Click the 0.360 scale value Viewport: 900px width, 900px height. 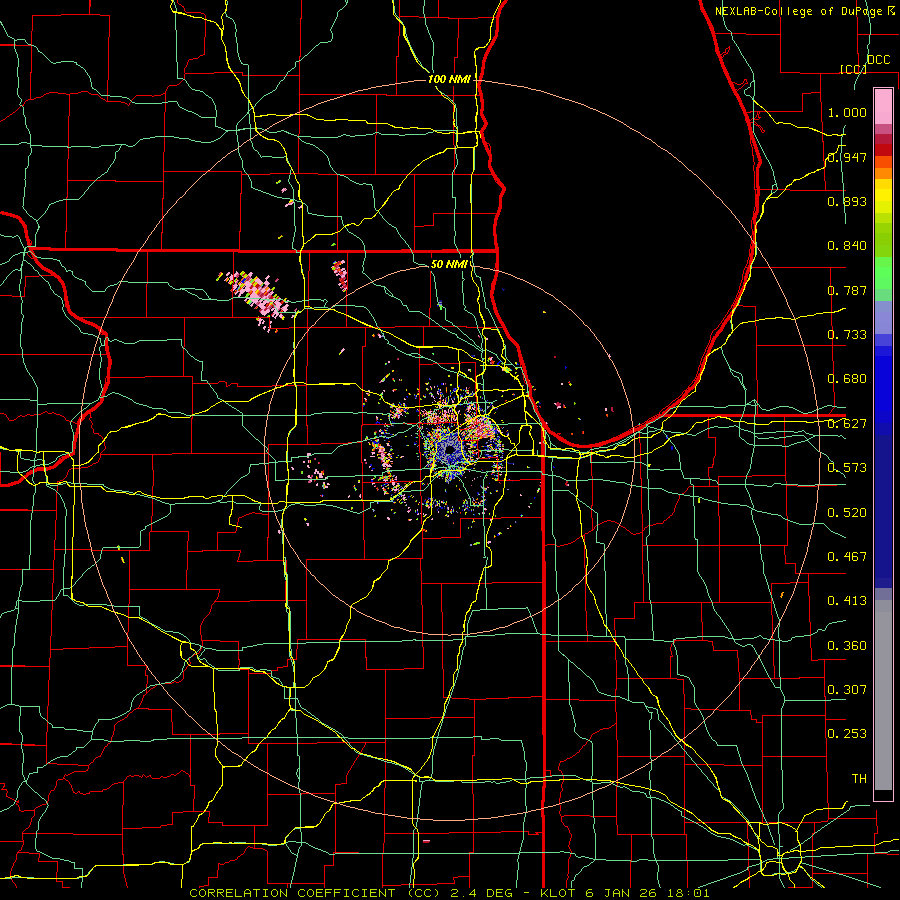click(x=847, y=646)
